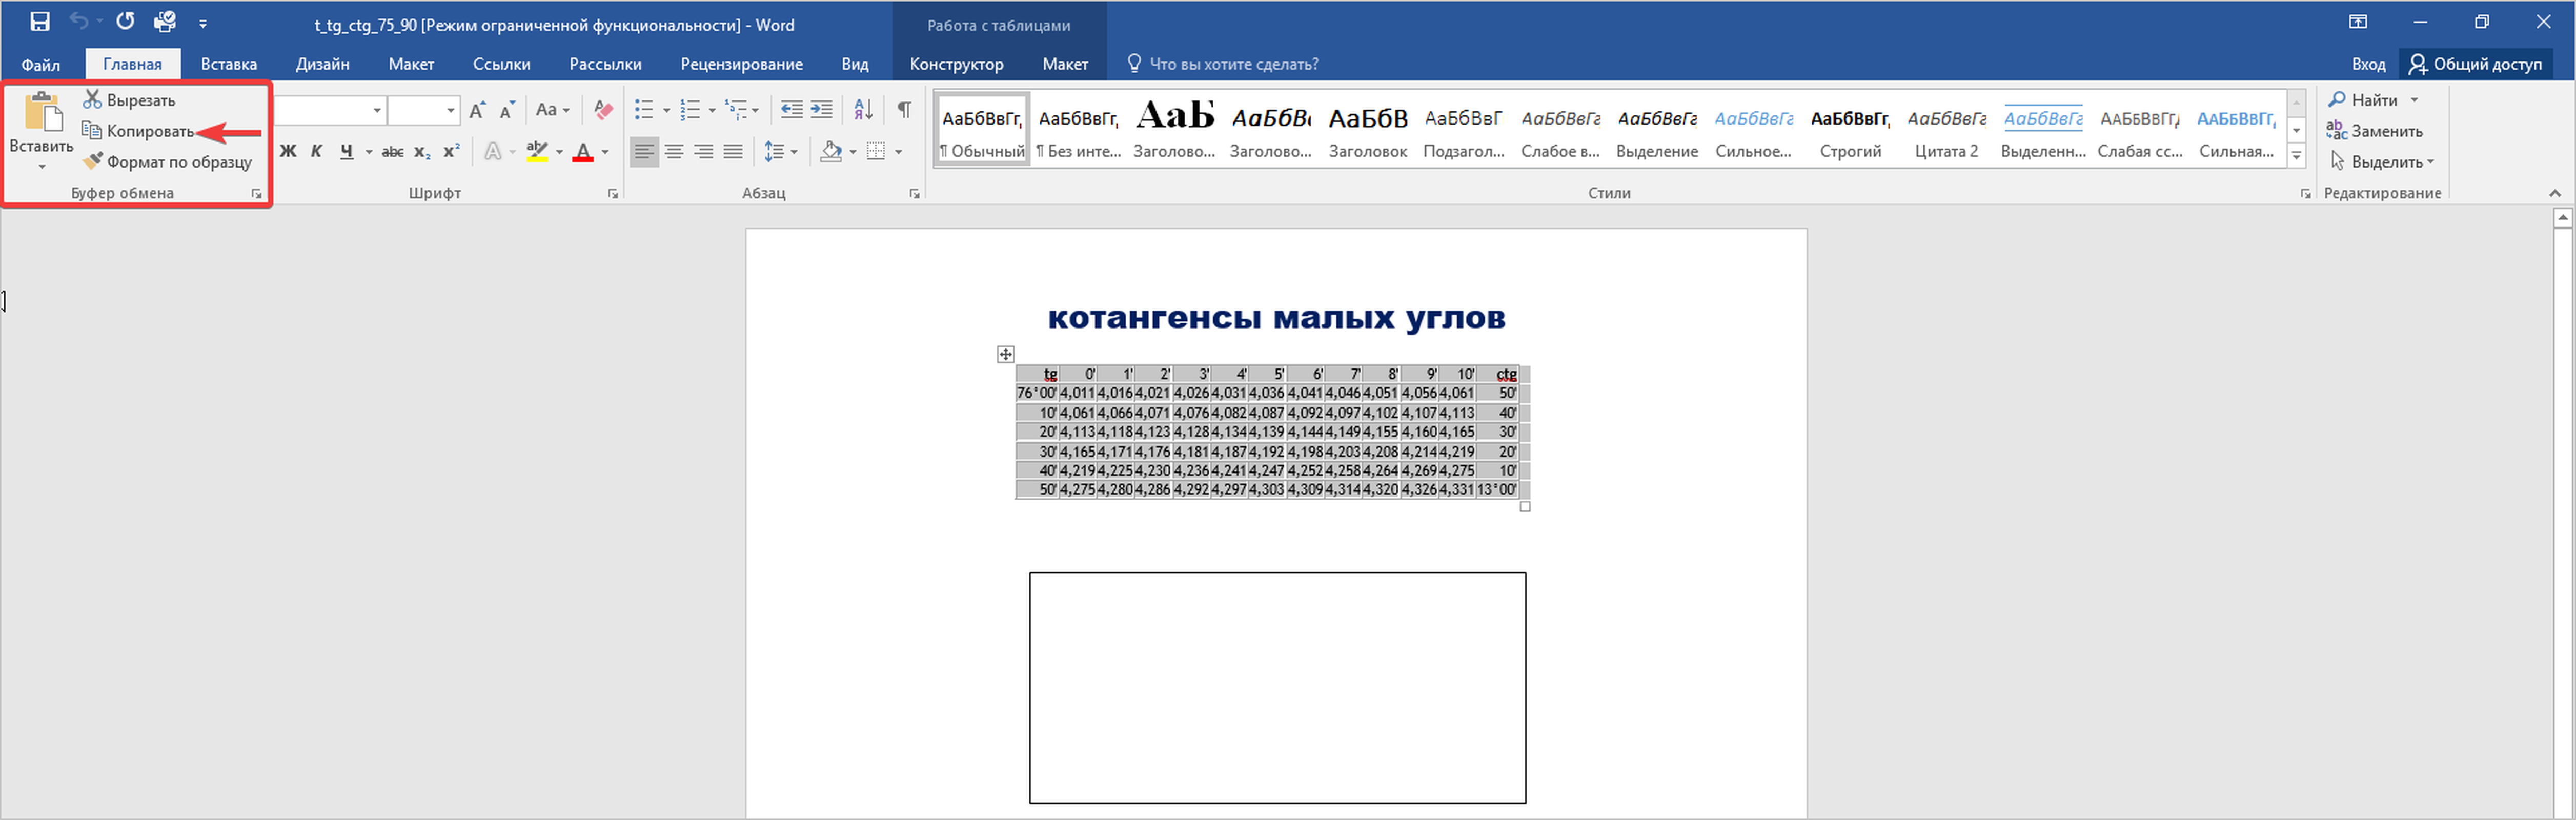Click the Save floppy disk icon
Viewport: 2576px width, 820px height.
(x=40, y=22)
